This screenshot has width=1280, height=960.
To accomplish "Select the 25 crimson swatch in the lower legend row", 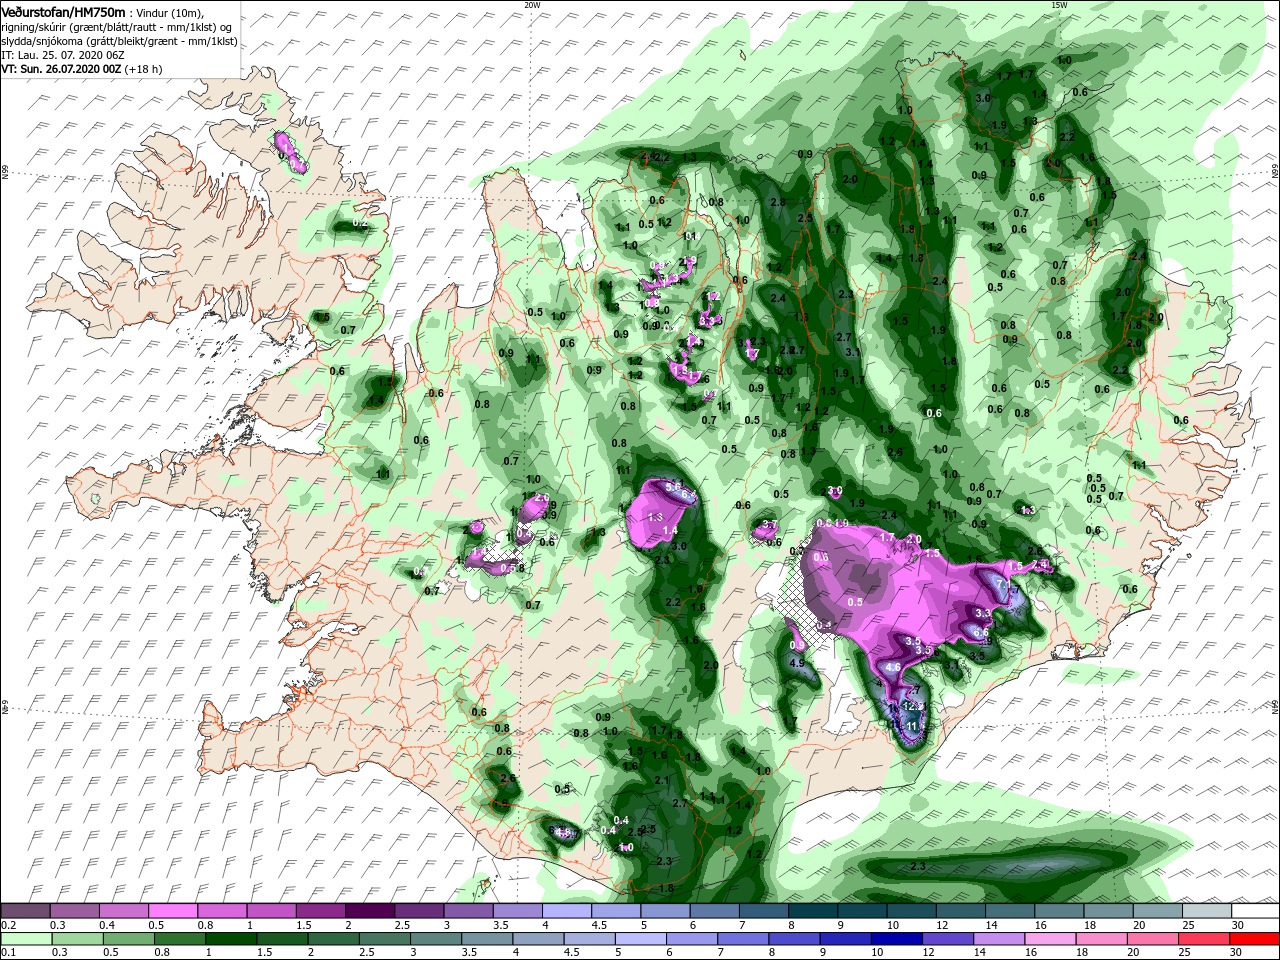I will [x=1206, y=939].
